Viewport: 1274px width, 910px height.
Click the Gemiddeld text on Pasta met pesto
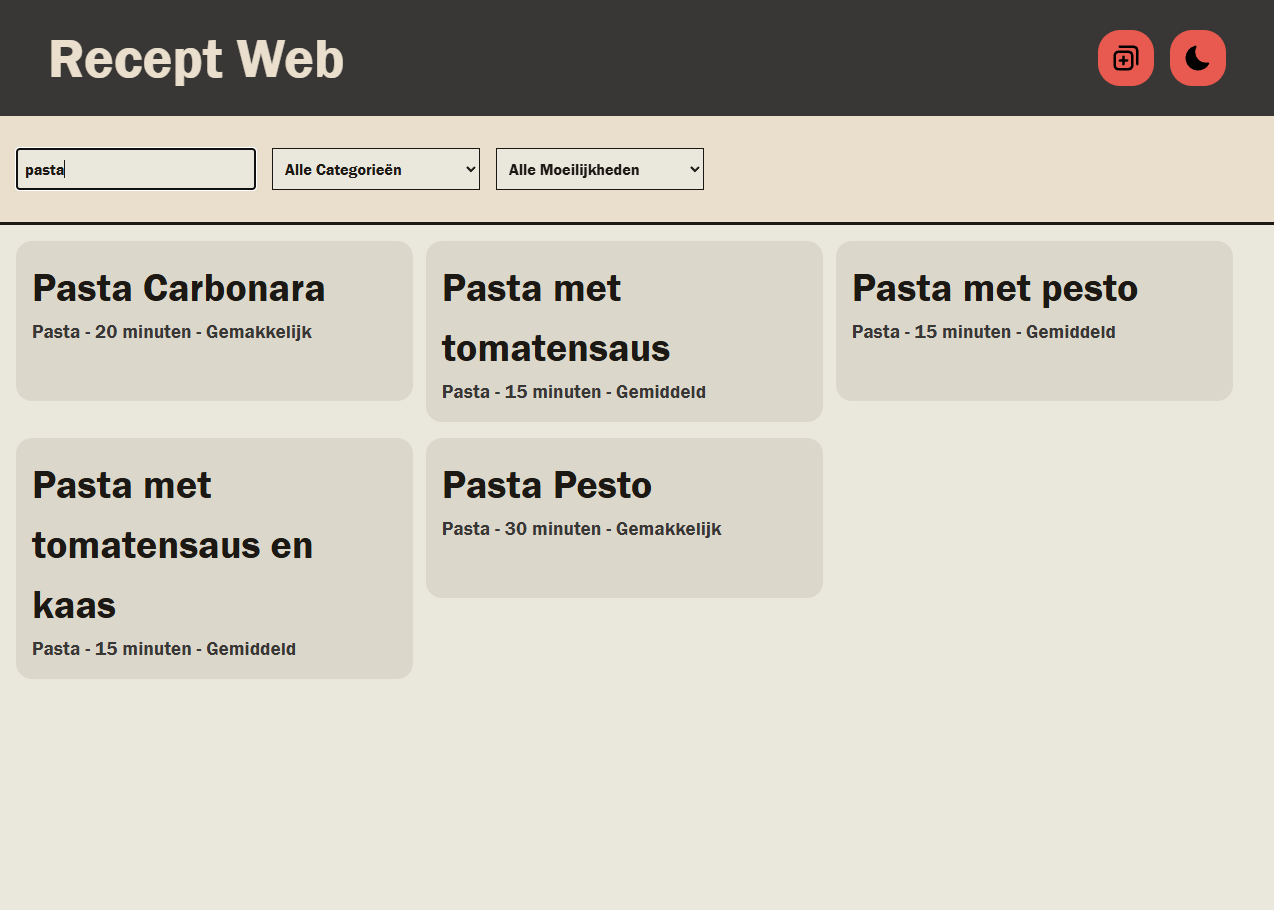[1071, 331]
